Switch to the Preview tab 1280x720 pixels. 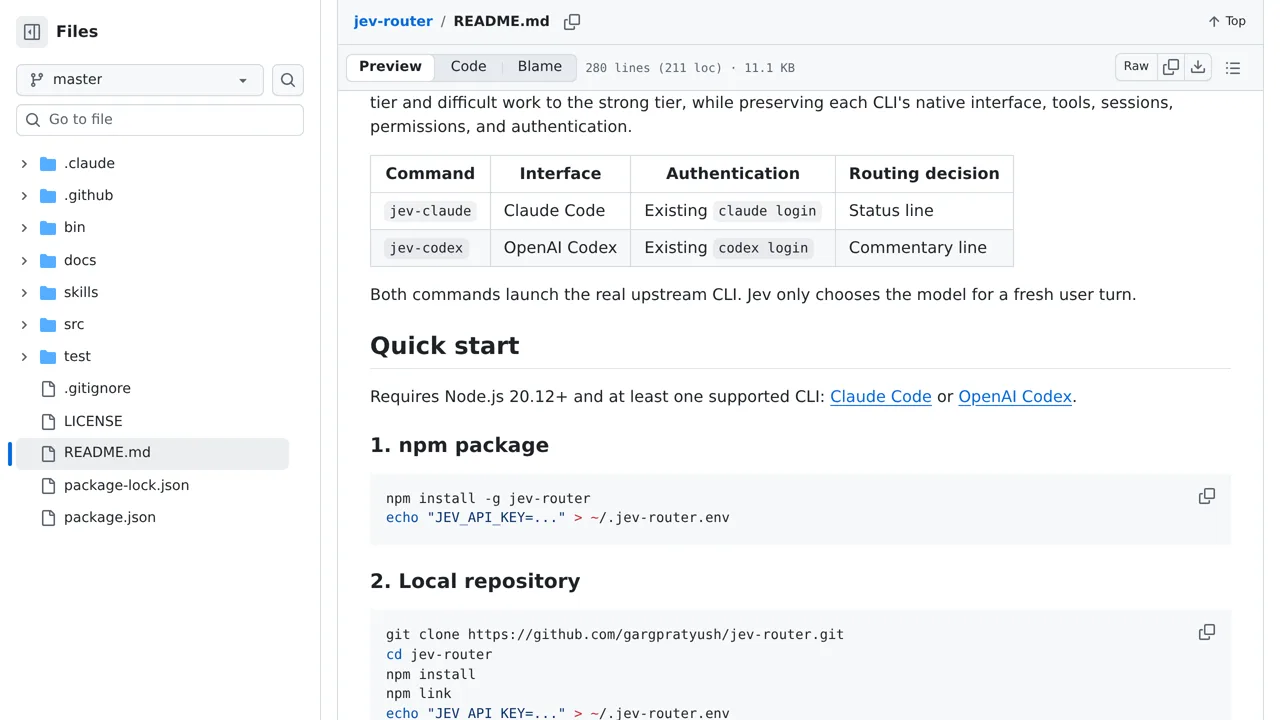[390, 67]
